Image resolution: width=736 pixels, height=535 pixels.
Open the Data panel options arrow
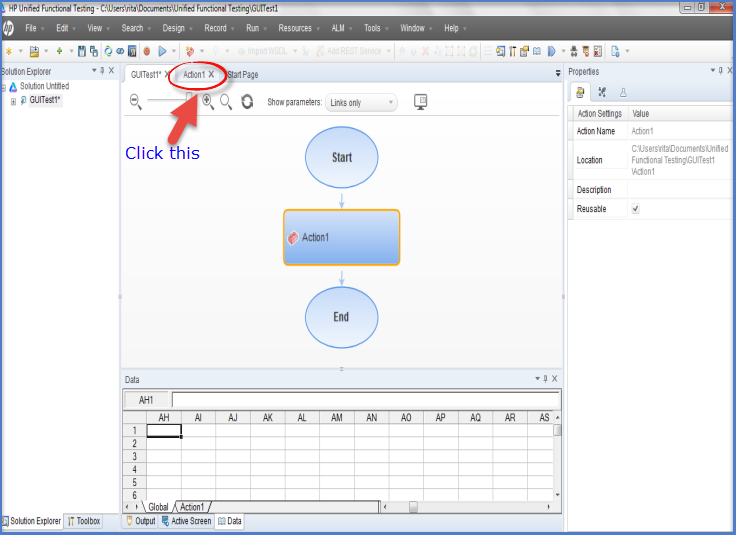coord(537,378)
